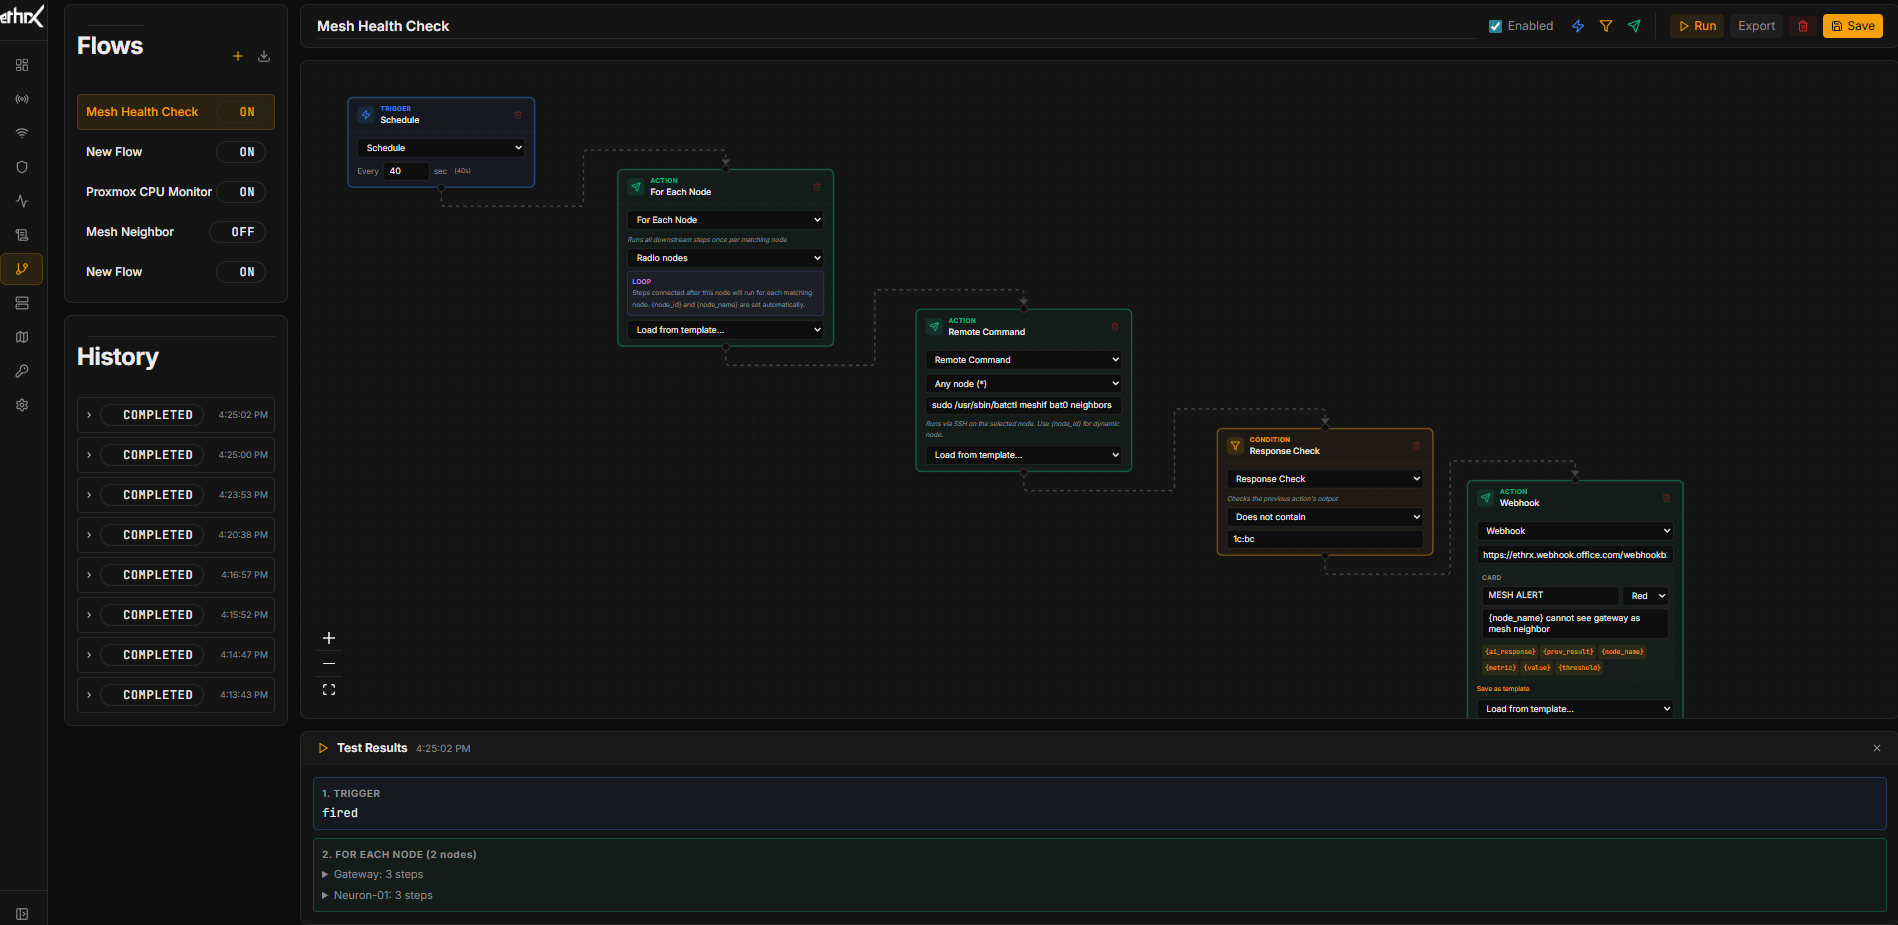Delete the flow with the red trash button
Viewport: 1898px width, 925px height.
[x=1803, y=26]
